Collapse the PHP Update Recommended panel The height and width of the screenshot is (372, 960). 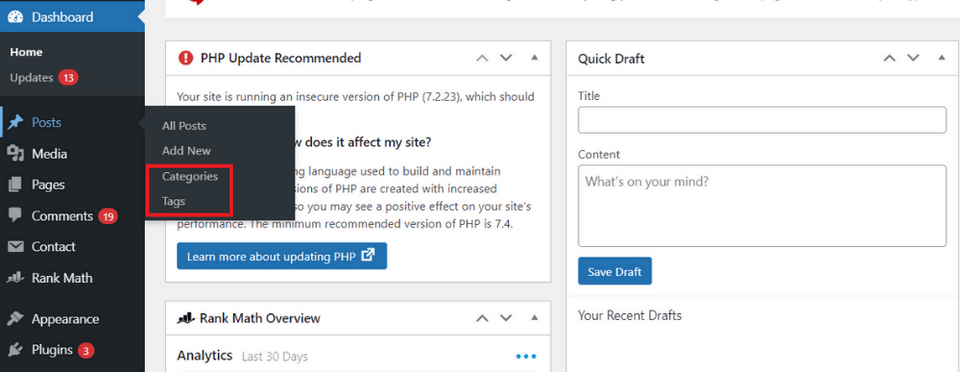[x=534, y=58]
